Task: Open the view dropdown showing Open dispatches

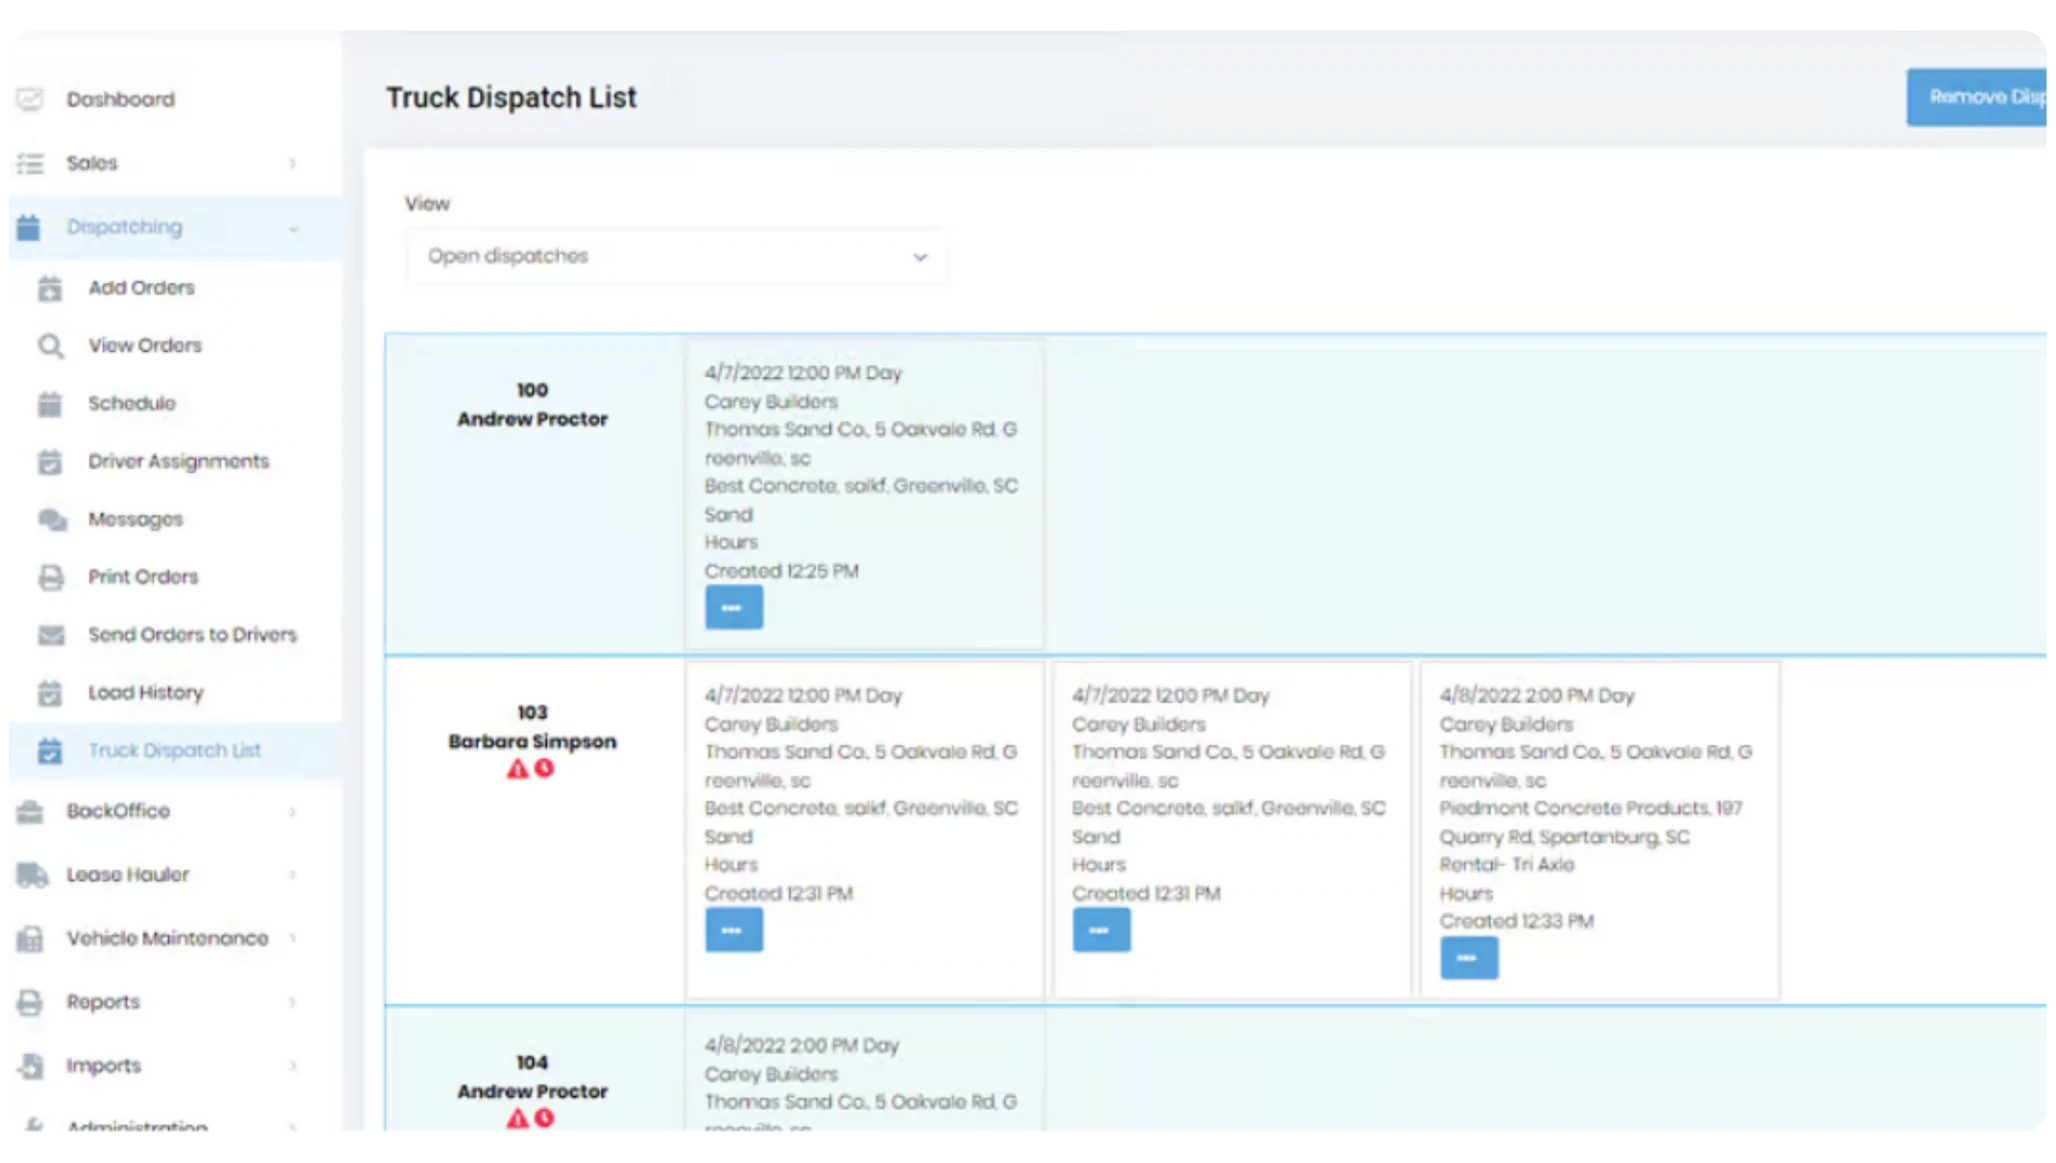Action: click(676, 256)
